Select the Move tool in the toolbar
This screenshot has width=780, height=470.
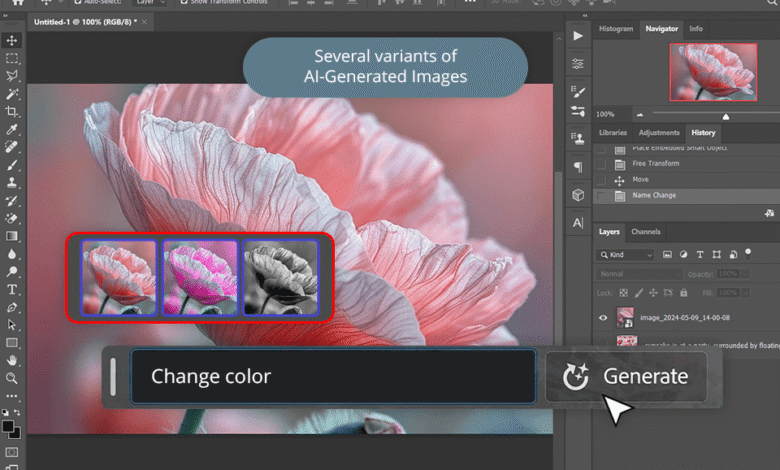12,40
